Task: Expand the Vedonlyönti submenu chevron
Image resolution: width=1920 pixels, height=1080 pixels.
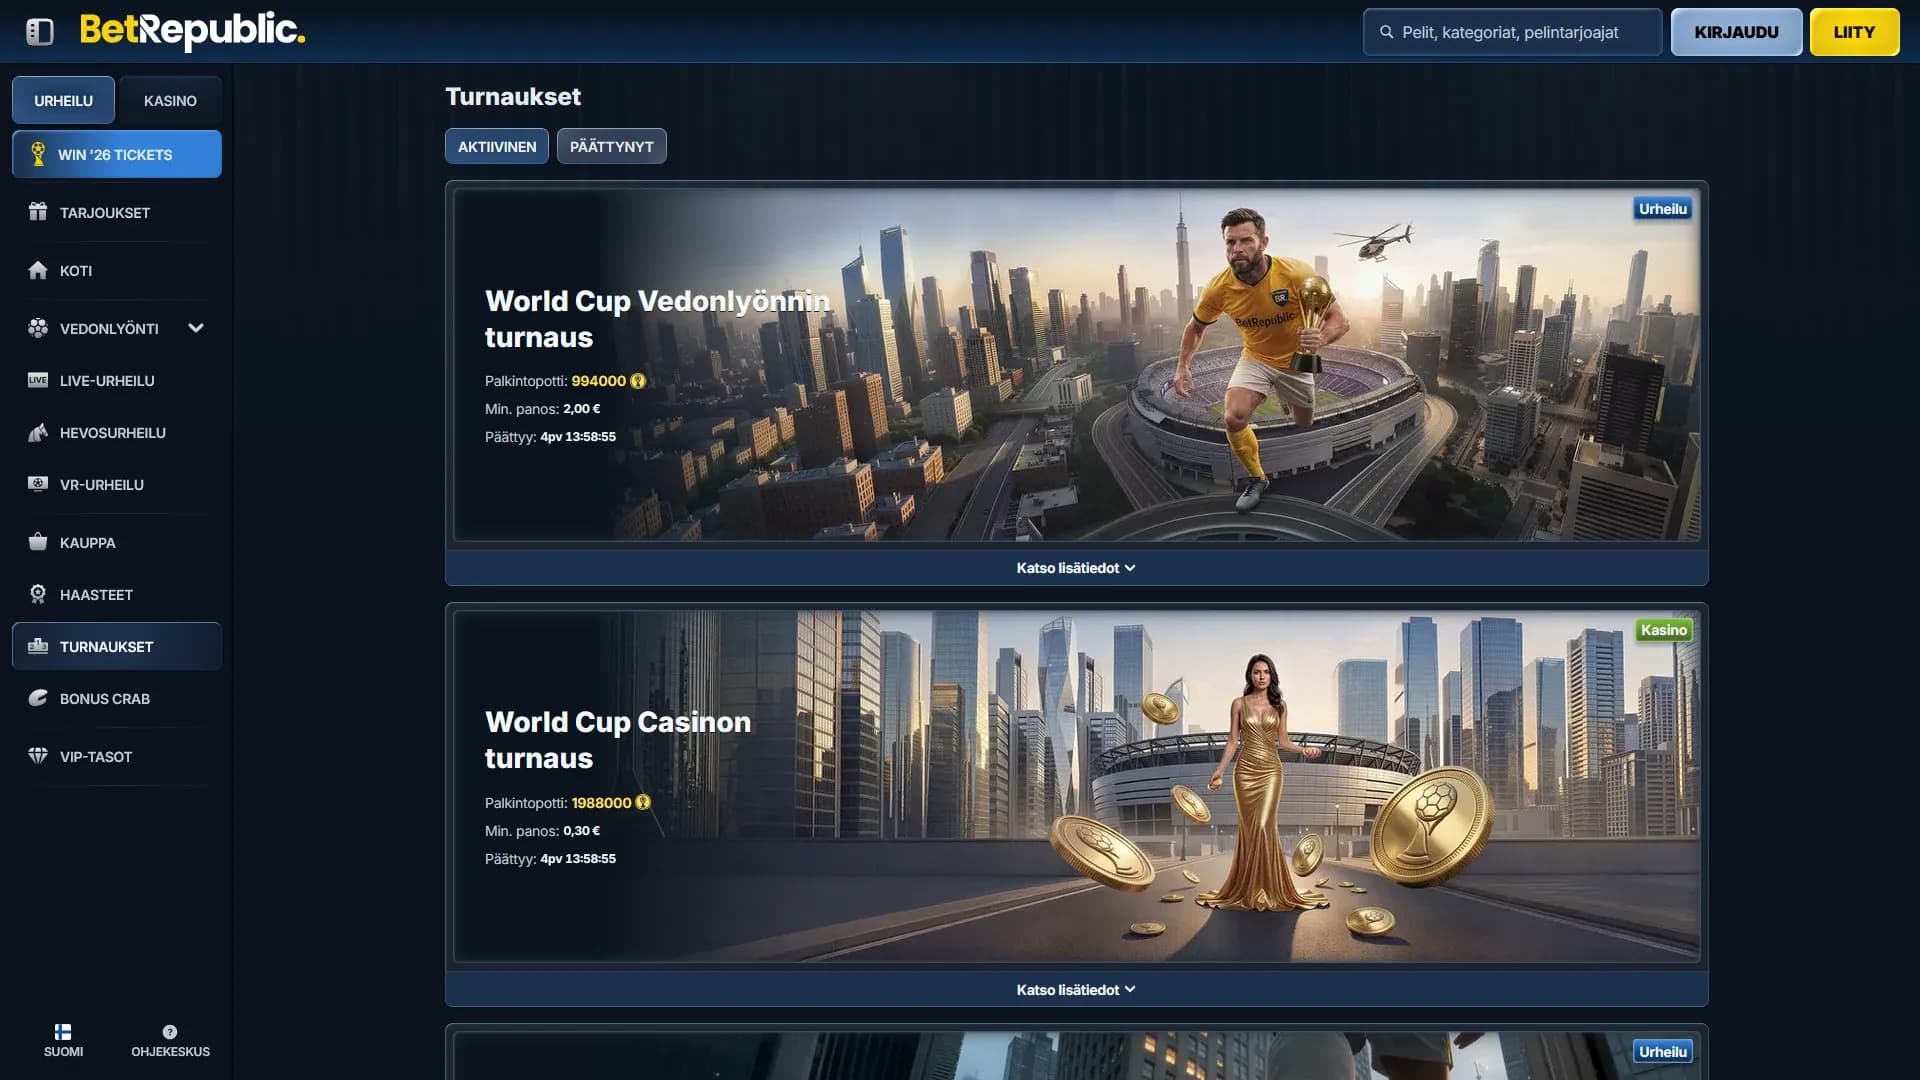Action: coord(196,328)
